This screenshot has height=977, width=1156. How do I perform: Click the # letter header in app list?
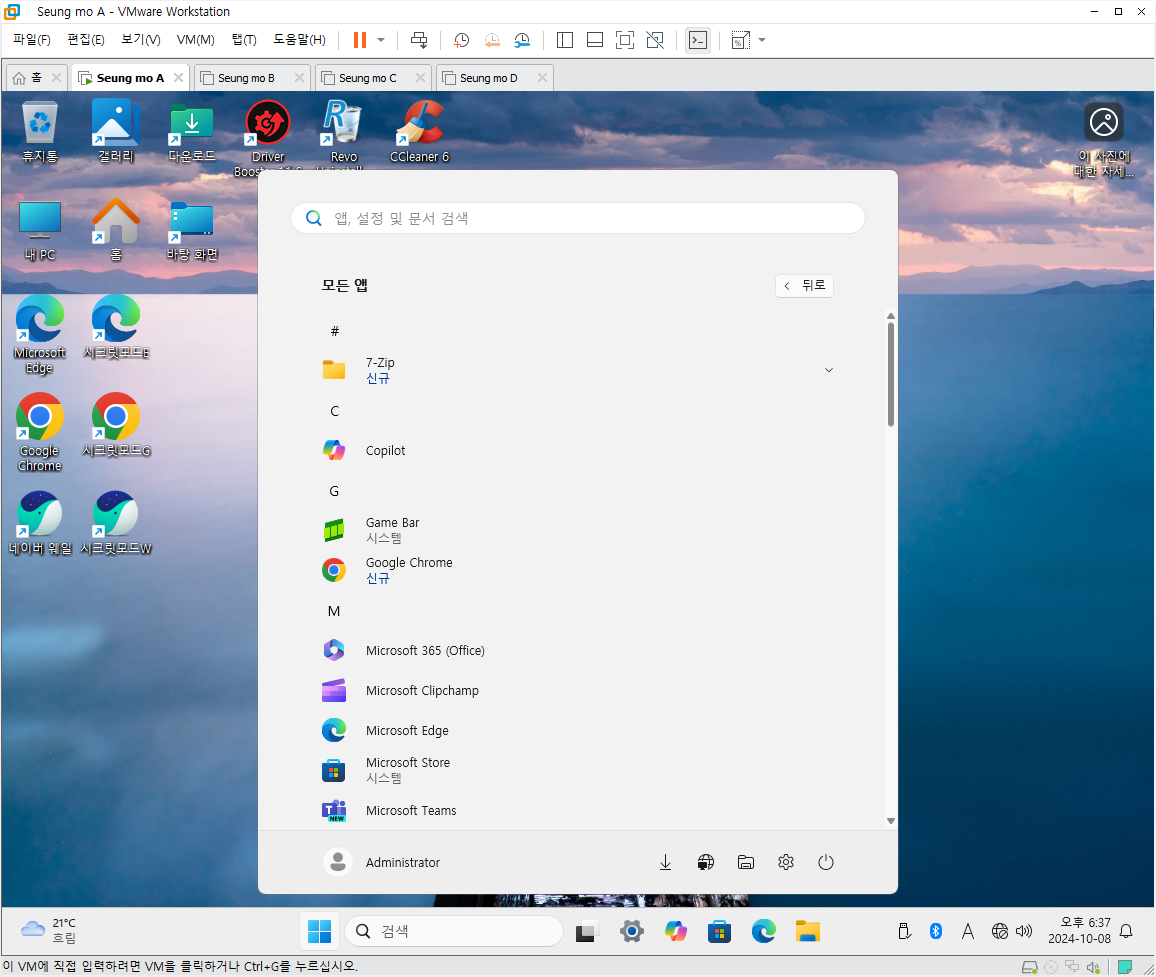[x=335, y=331]
